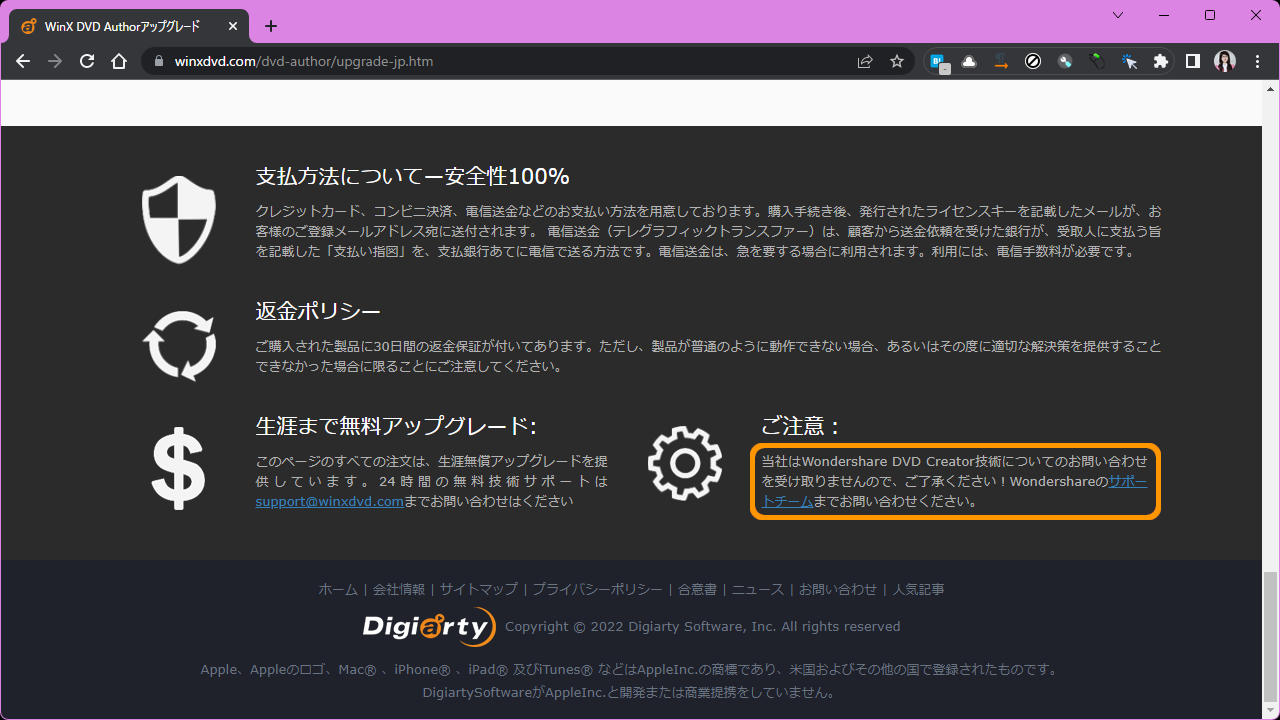Open a new browser tab
The image size is (1280, 720).
coord(271,26)
